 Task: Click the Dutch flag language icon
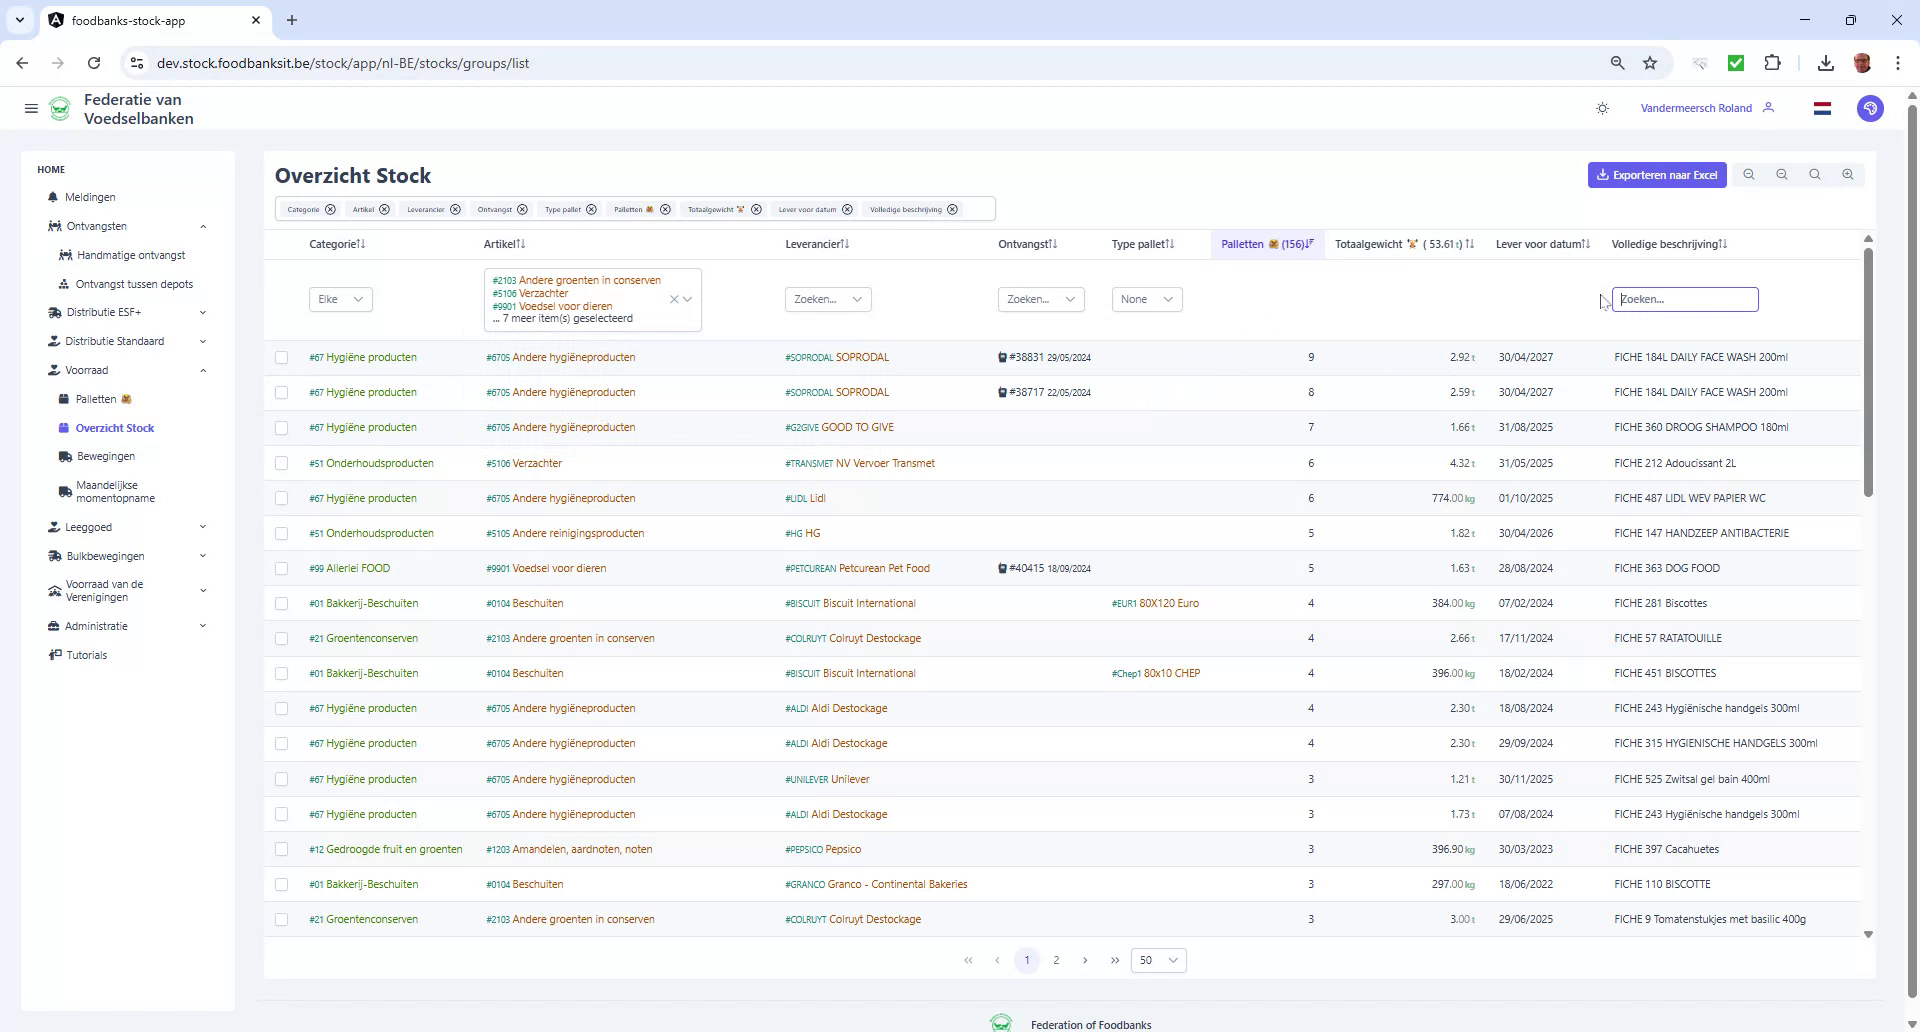[1822, 108]
